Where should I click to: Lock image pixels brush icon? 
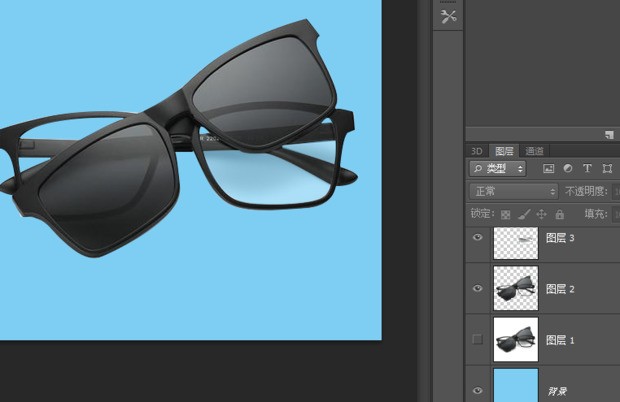523,214
